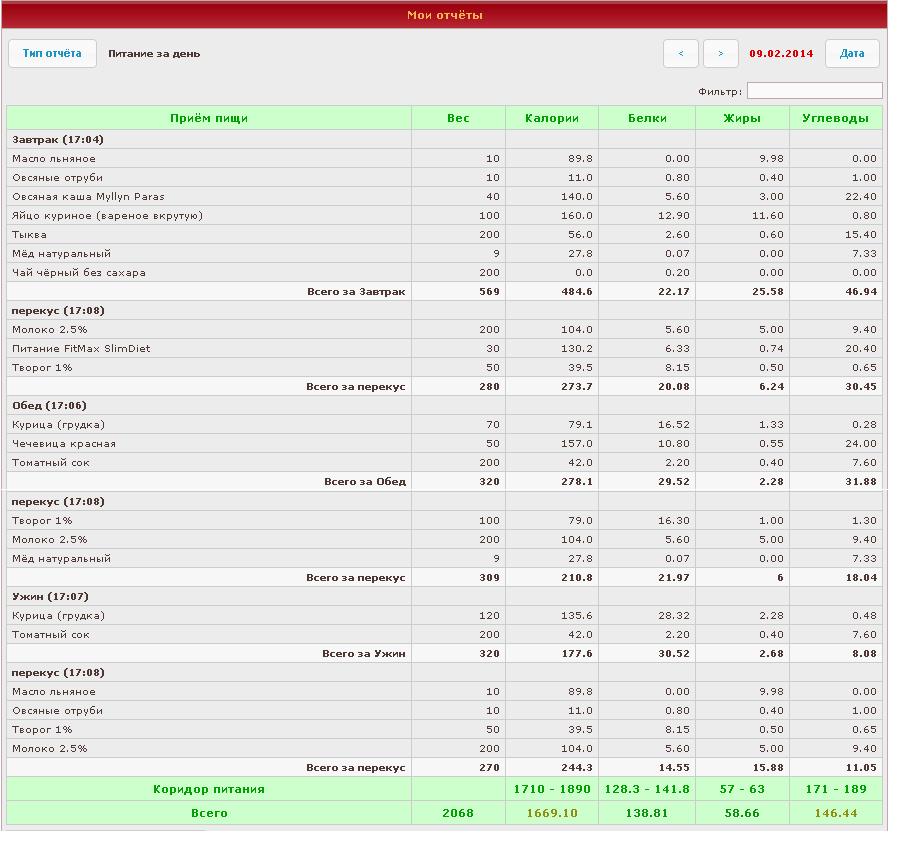Click the total calories value 1669.10
902x843 pixels.
pos(552,814)
